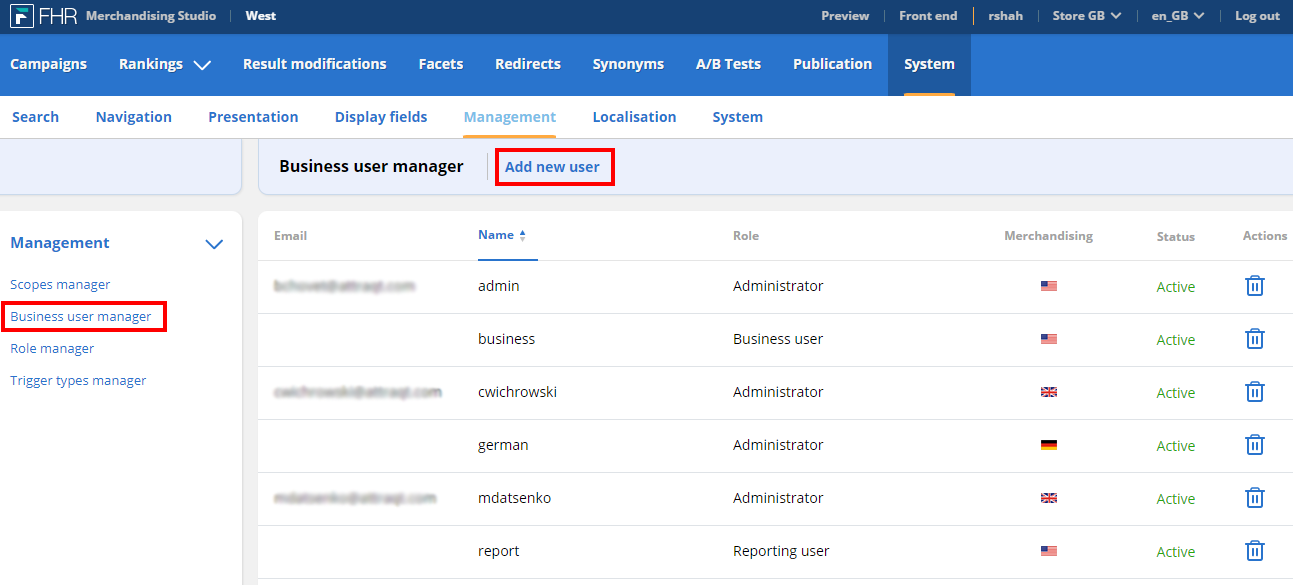Open Role manager in sidebar
Screen dimensions: 1293x585
(x=52, y=349)
